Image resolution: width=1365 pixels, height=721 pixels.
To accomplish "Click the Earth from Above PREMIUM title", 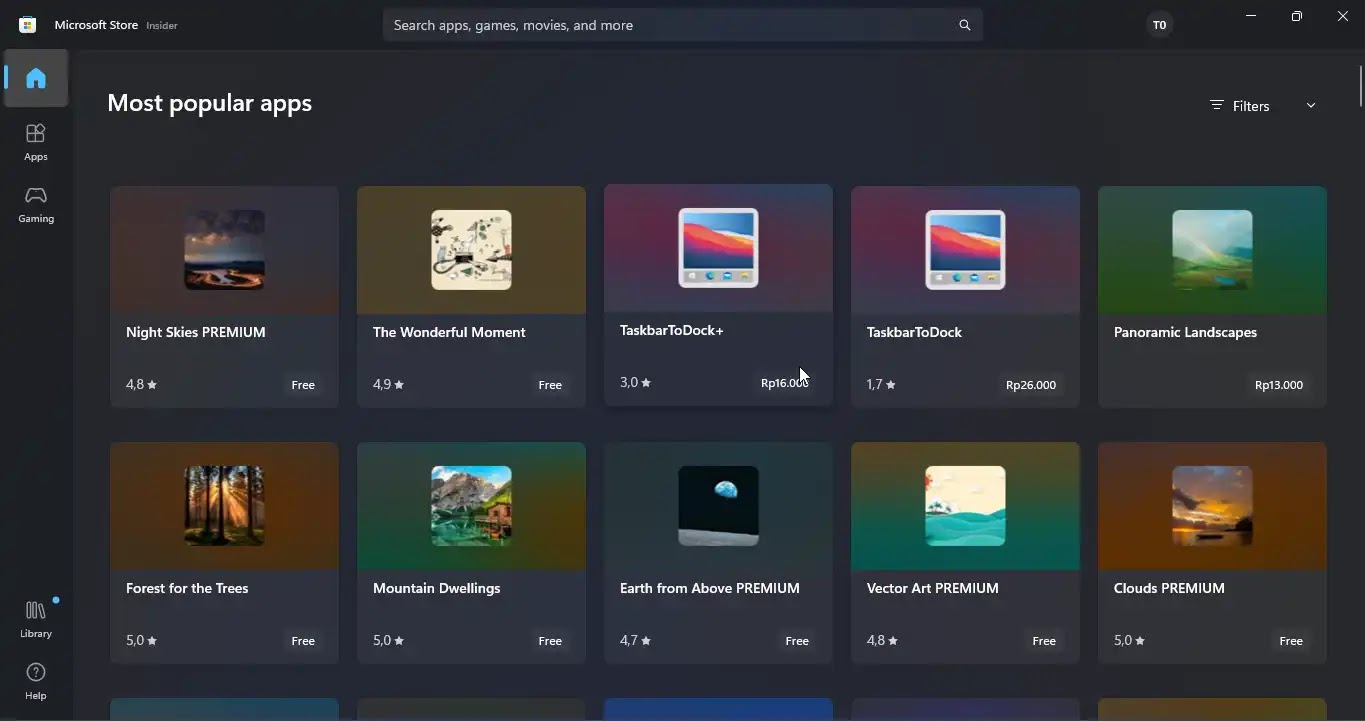I will 710,588.
